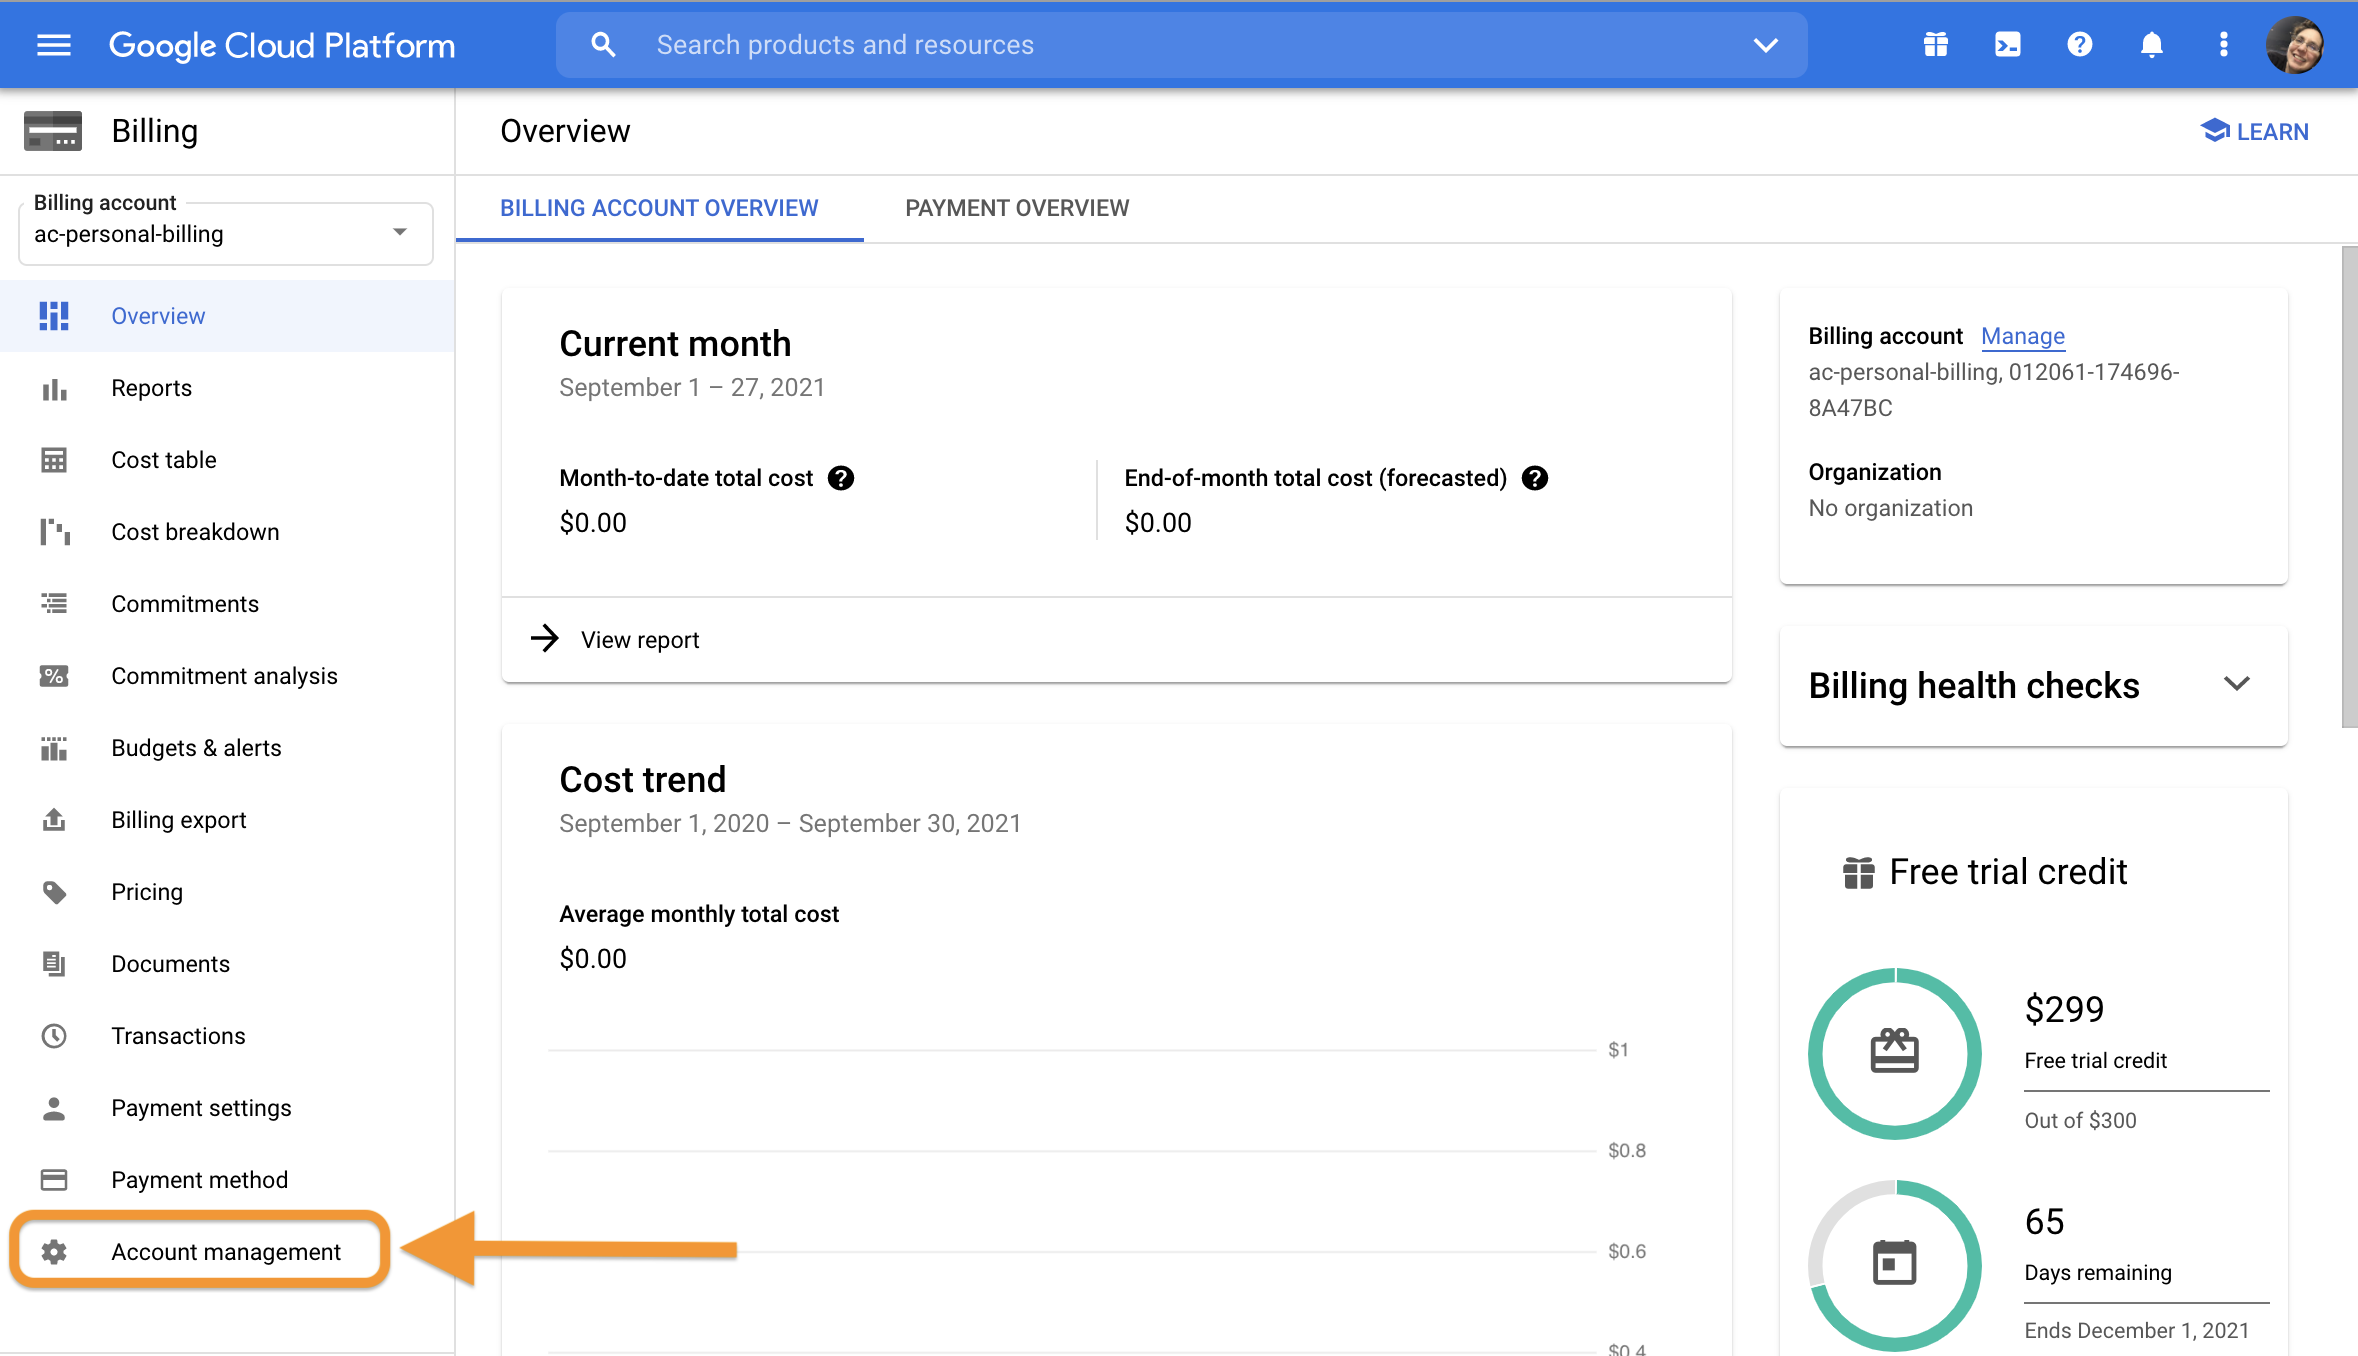Go to Cost table page

(x=227, y=460)
